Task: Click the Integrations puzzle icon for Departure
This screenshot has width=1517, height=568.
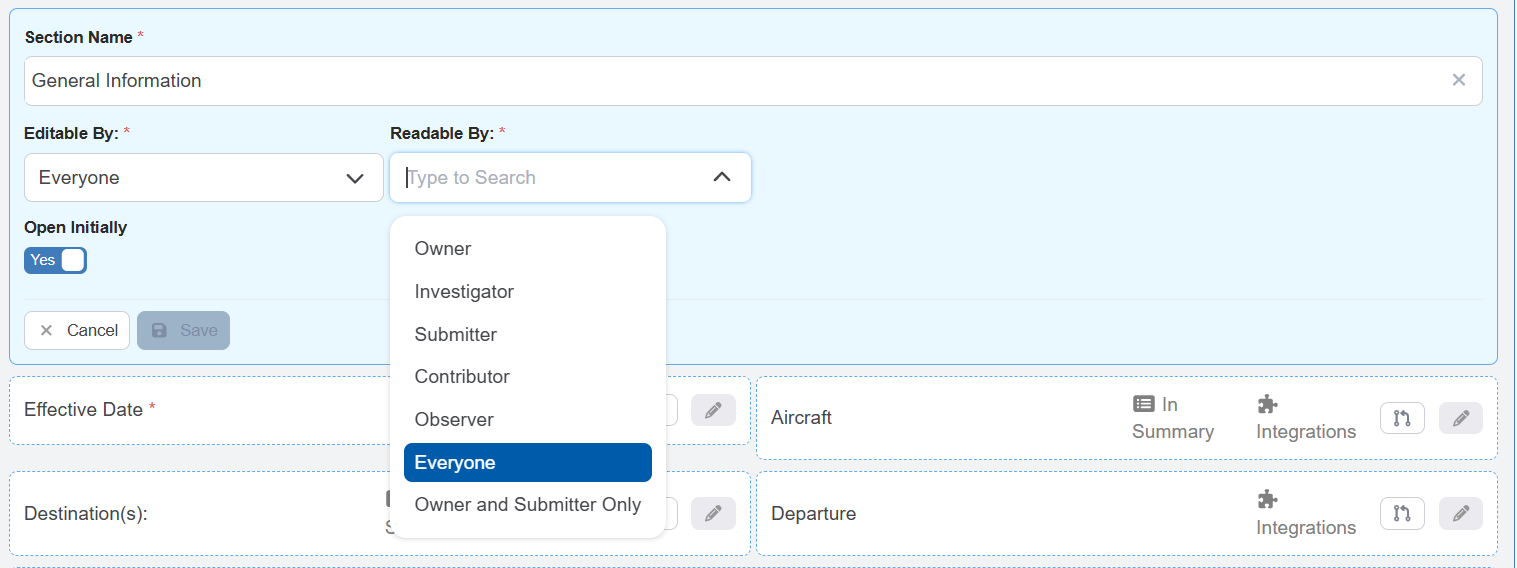Action: 1267,499
